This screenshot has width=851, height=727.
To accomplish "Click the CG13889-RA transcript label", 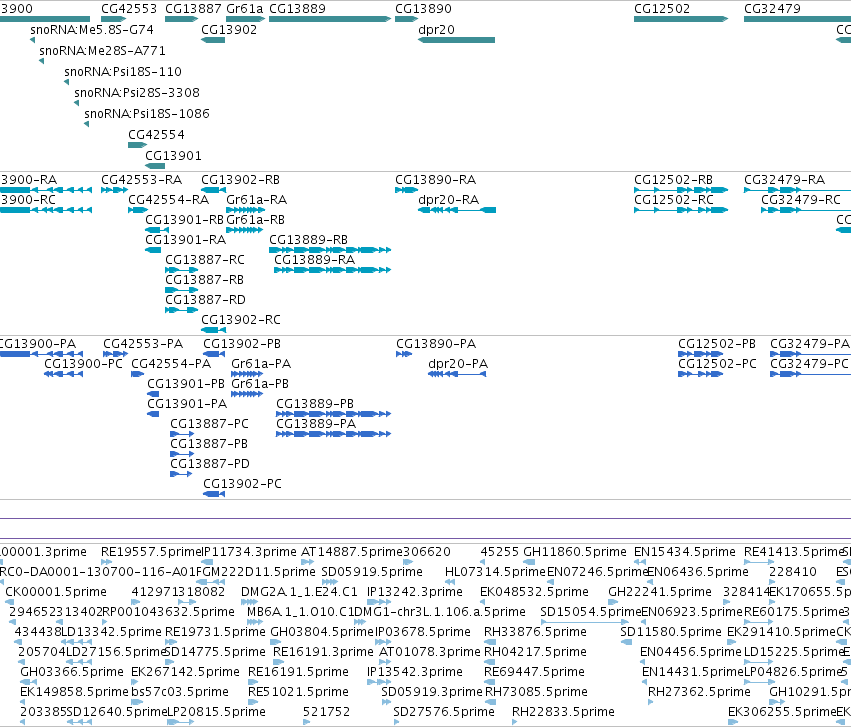I will tap(314, 260).
